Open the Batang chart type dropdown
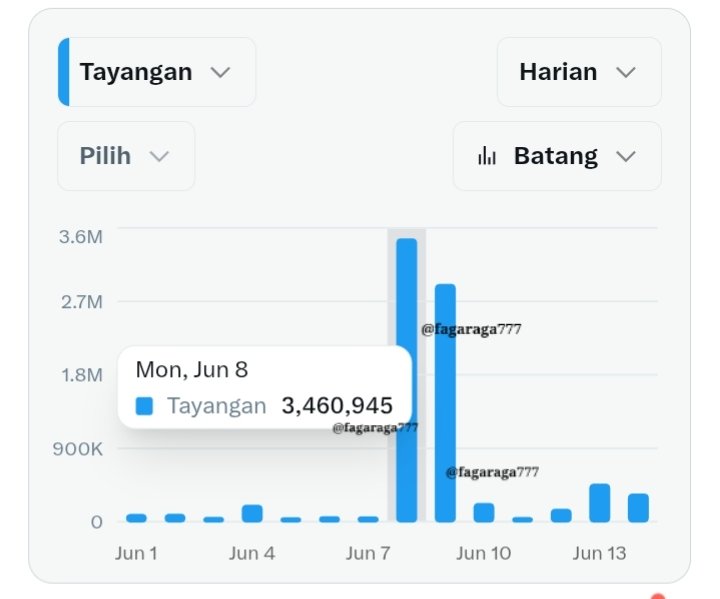This screenshot has height=599, width=720. (557, 156)
